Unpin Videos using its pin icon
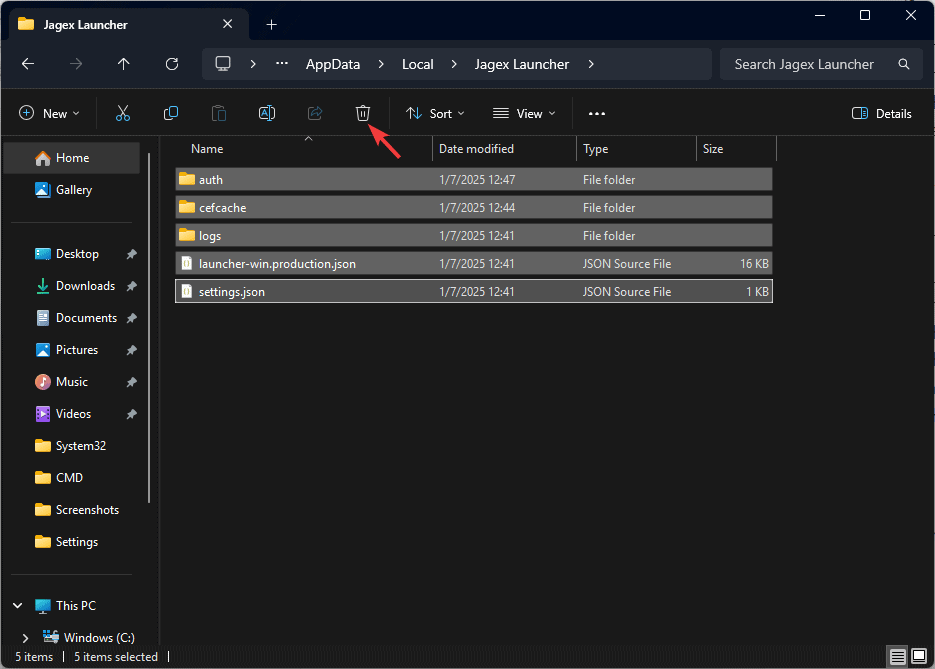 click(132, 414)
